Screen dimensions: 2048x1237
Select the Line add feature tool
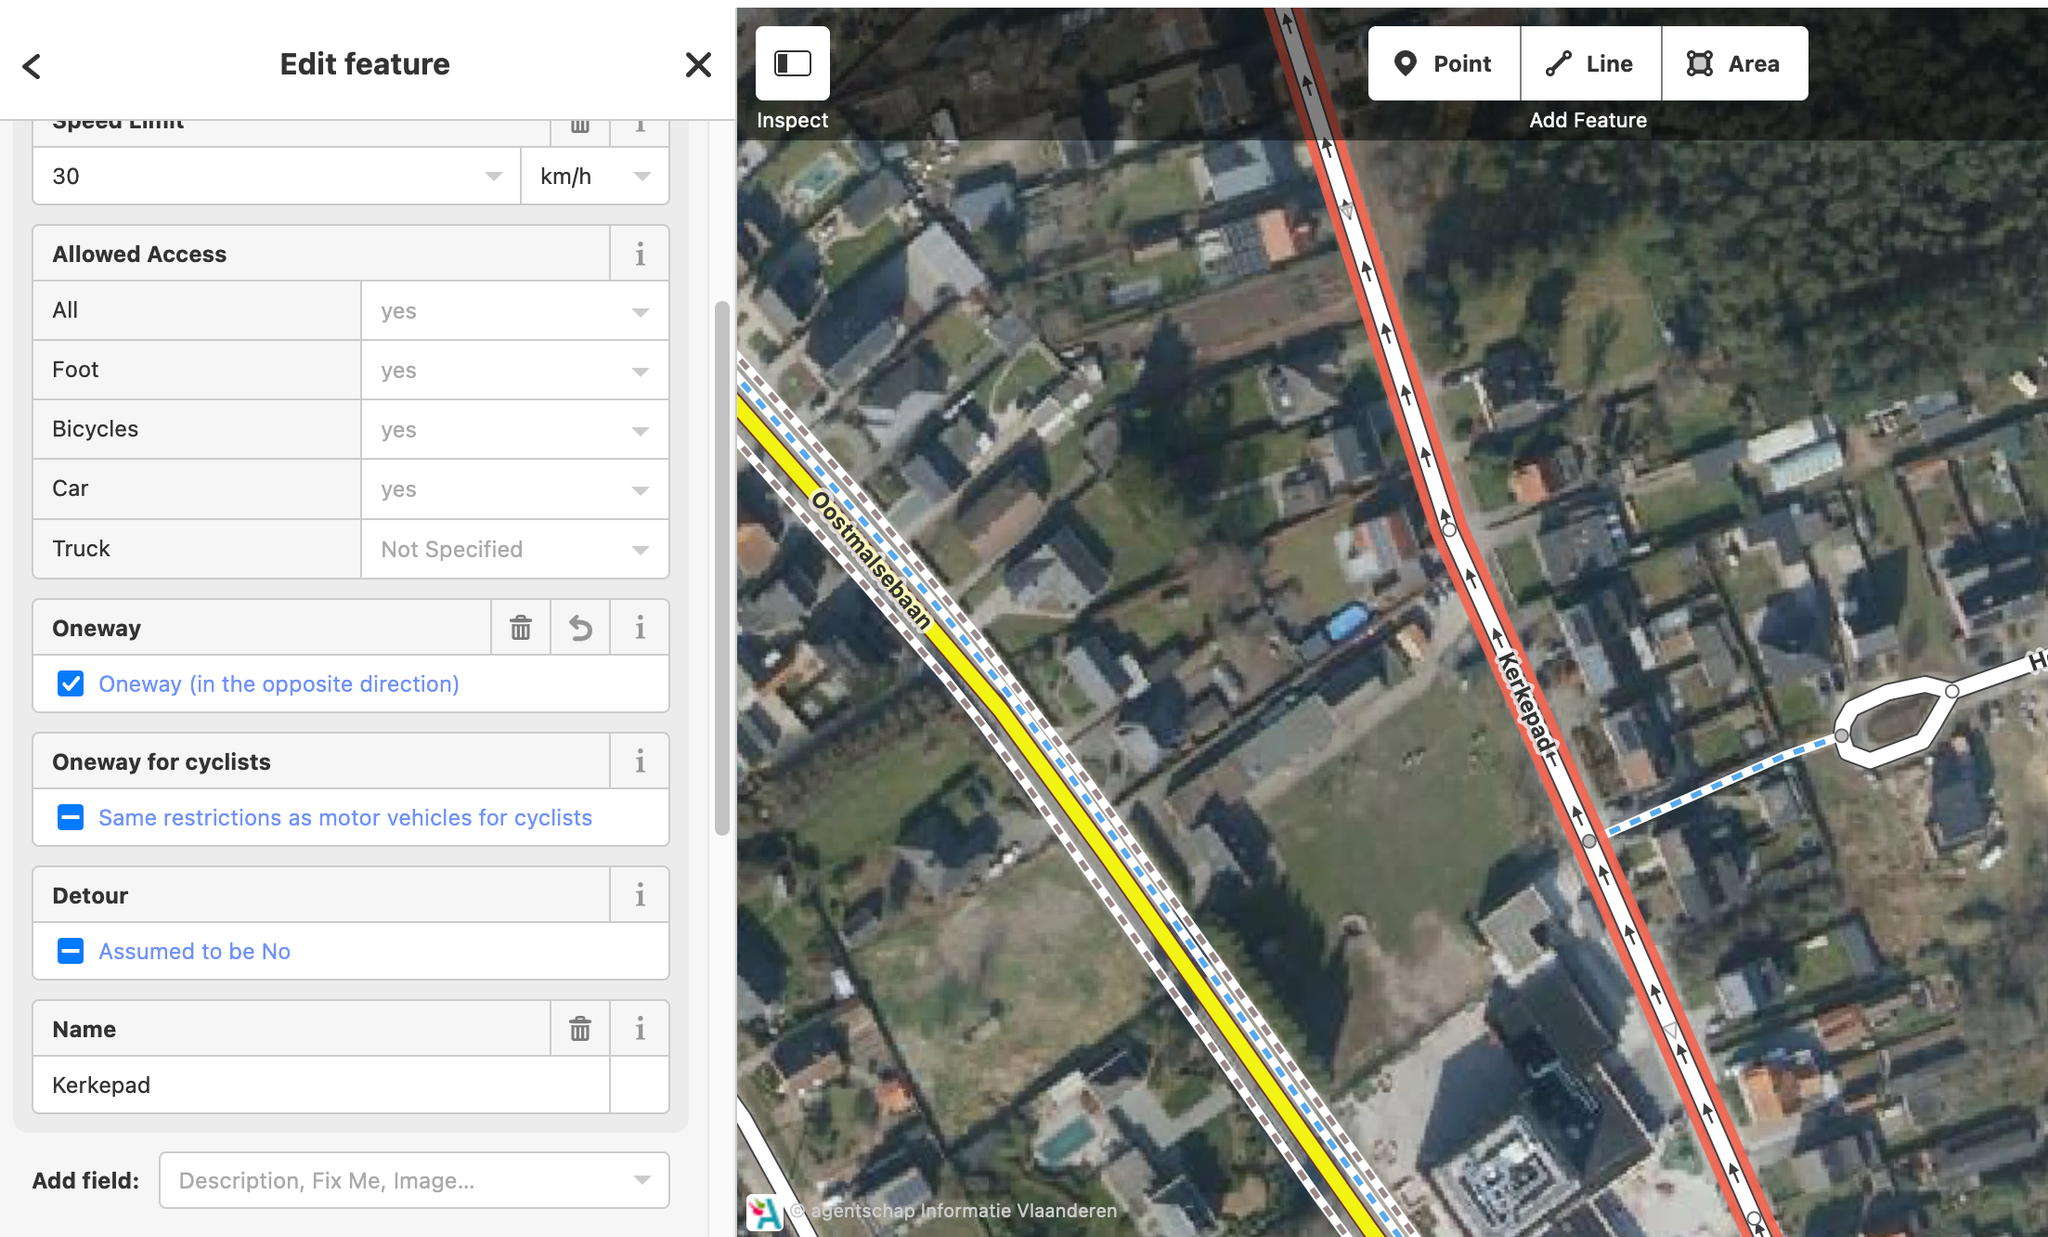click(1590, 63)
